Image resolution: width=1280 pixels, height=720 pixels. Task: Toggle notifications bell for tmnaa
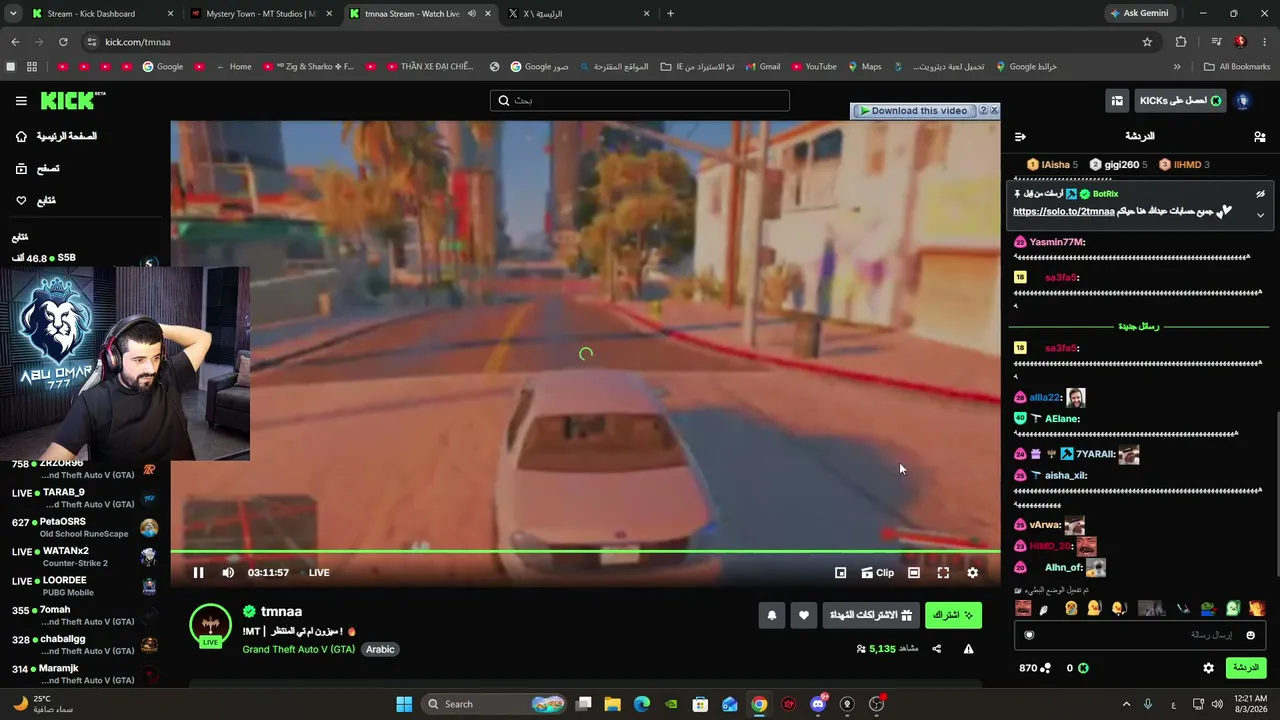tap(772, 616)
